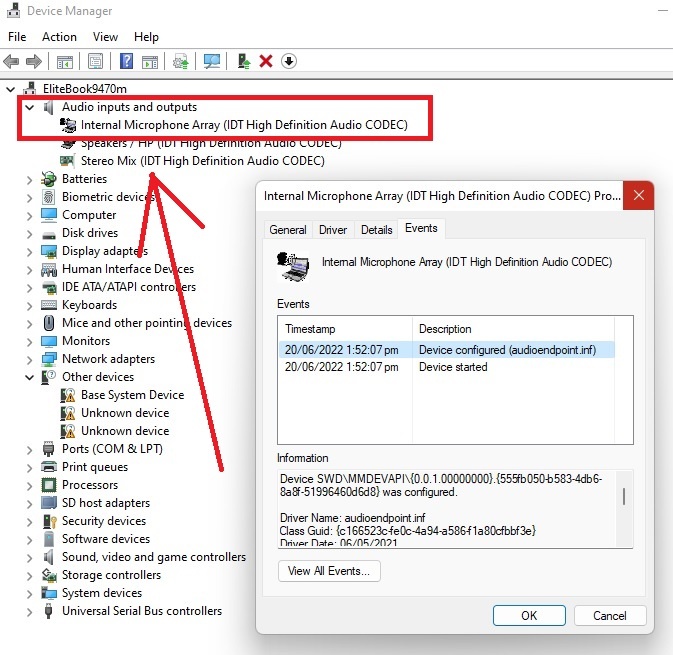Show/hide console tree toolbar icon
This screenshot has width=673, height=655.
click(x=65, y=61)
